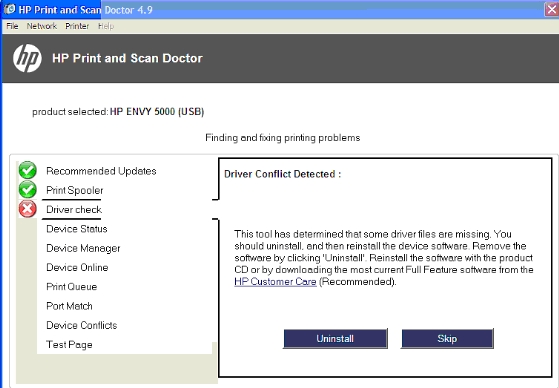The height and width of the screenshot is (388, 559).
Task: Select Print Queue step
Action: [x=71, y=287]
